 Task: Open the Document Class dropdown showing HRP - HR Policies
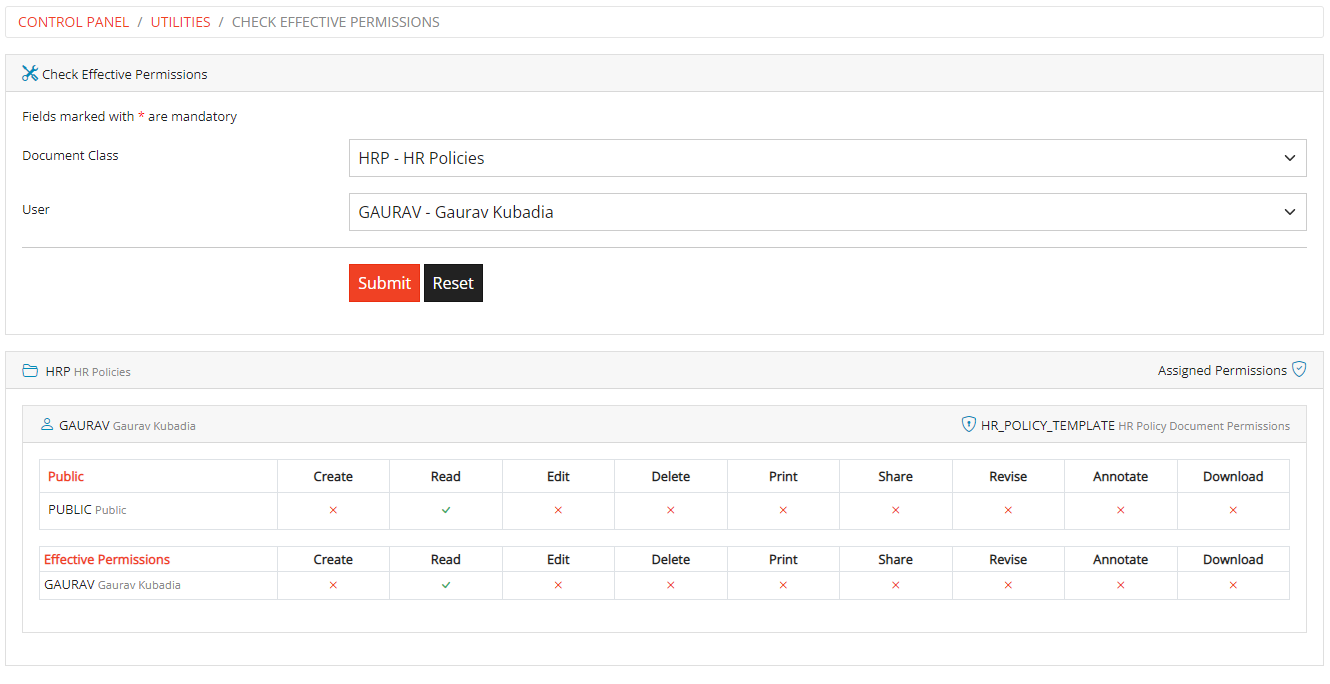point(827,158)
